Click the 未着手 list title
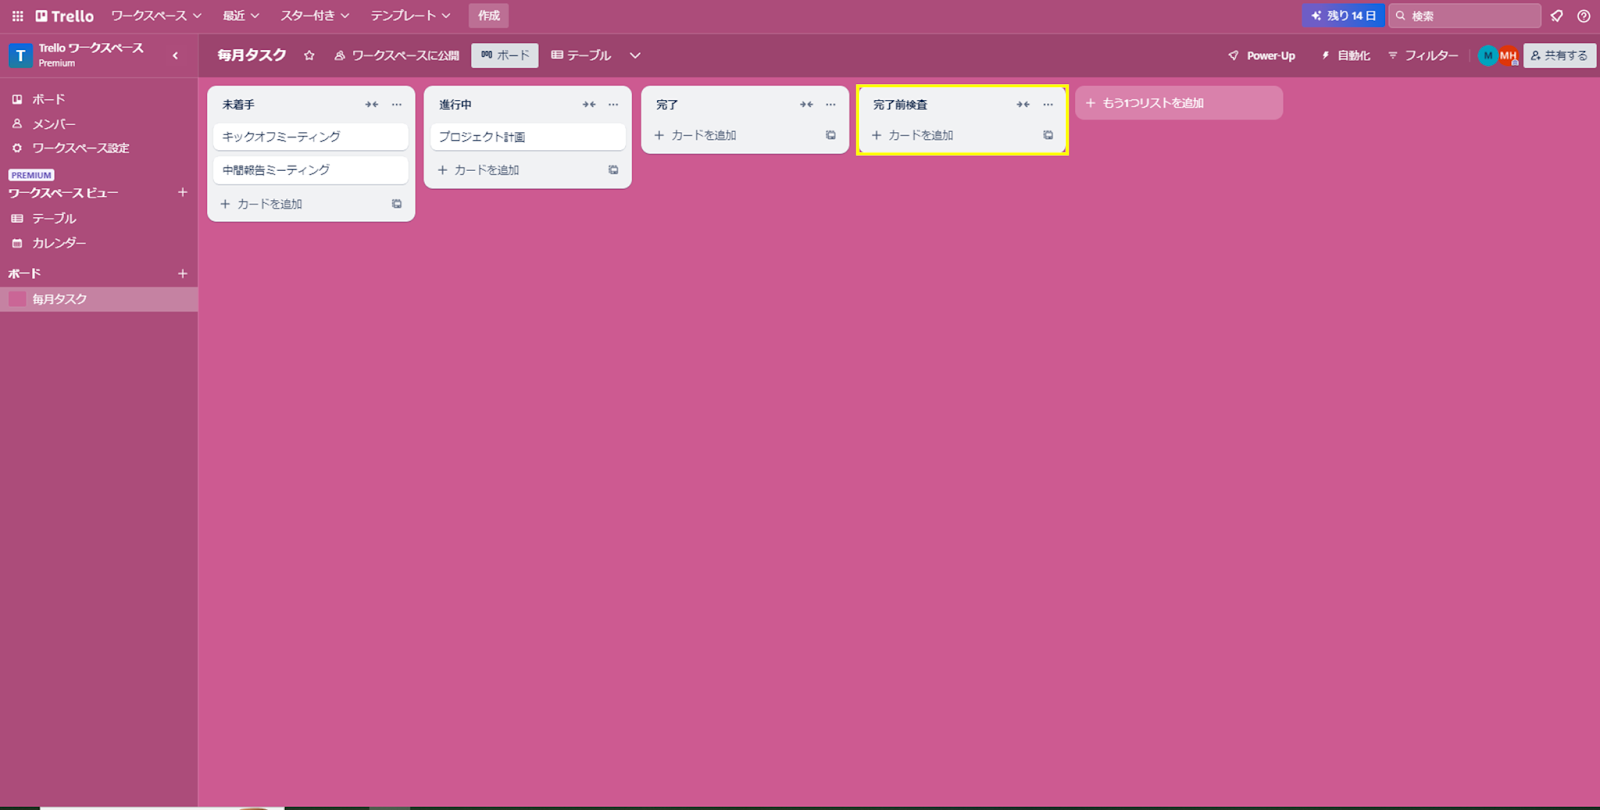Screen dimensions: 1600x810 click(238, 104)
